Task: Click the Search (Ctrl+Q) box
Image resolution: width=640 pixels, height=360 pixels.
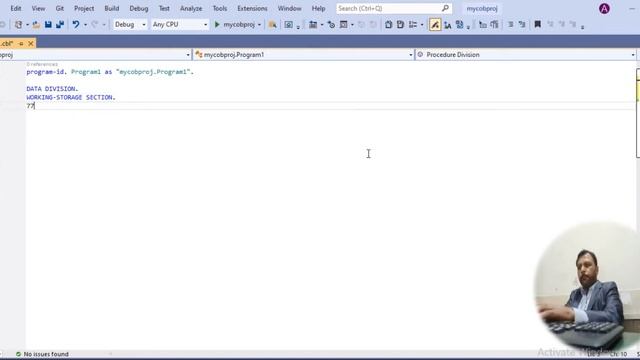Action: pos(394,8)
